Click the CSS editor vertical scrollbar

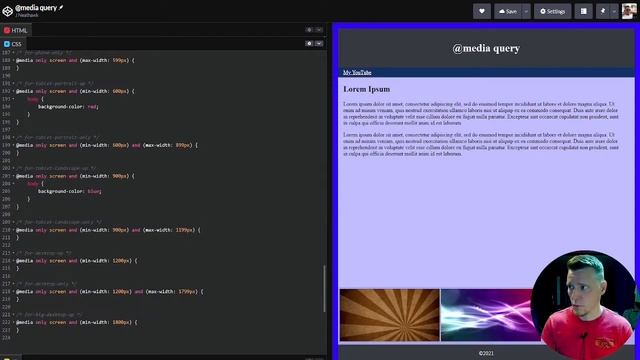click(324, 288)
